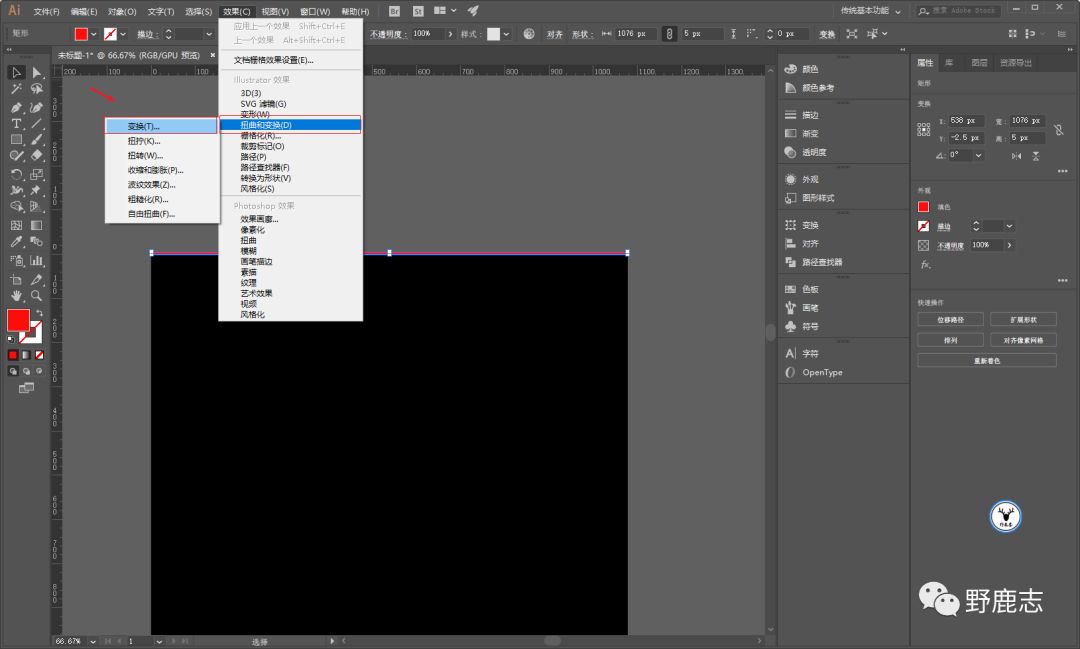
Task: Select the Zoom magnifier tool
Action: coord(37,296)
